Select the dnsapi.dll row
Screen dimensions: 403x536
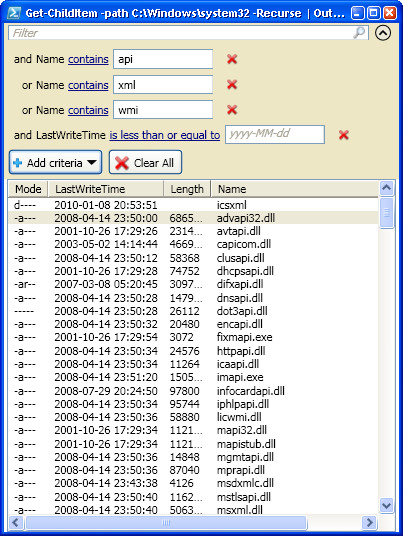193,298
